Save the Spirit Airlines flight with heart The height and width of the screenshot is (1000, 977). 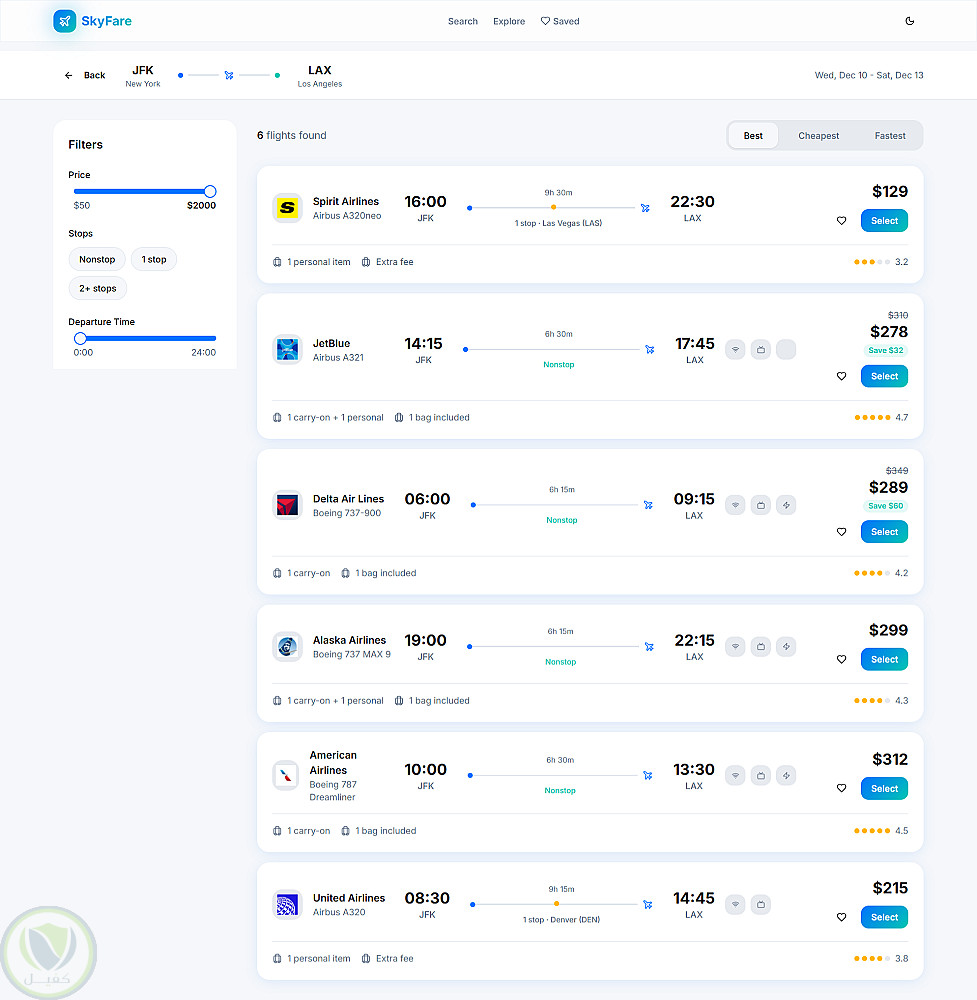(842, 221)
